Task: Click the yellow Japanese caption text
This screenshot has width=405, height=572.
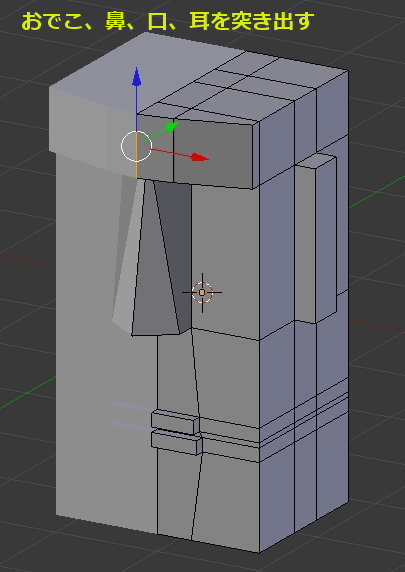Action: (167, 22)
